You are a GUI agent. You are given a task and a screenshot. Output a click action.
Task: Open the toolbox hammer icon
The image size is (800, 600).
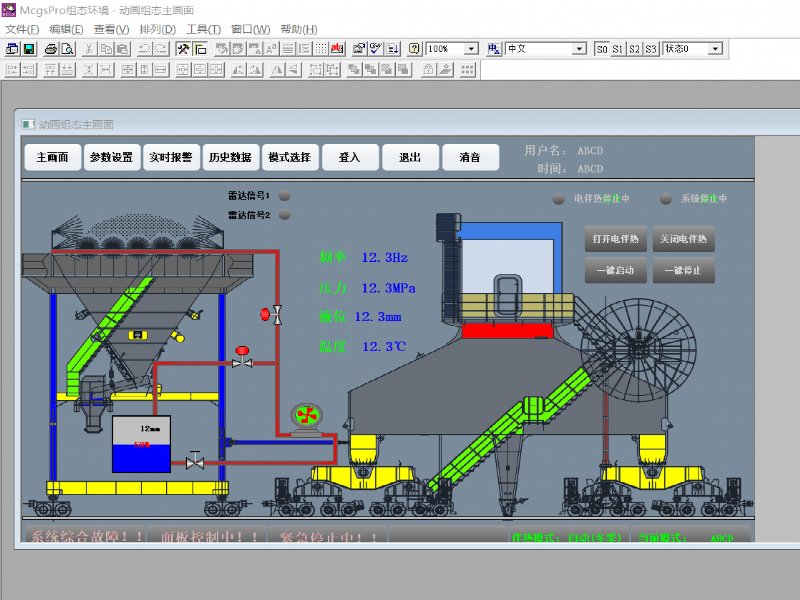(x=184, y=49)
